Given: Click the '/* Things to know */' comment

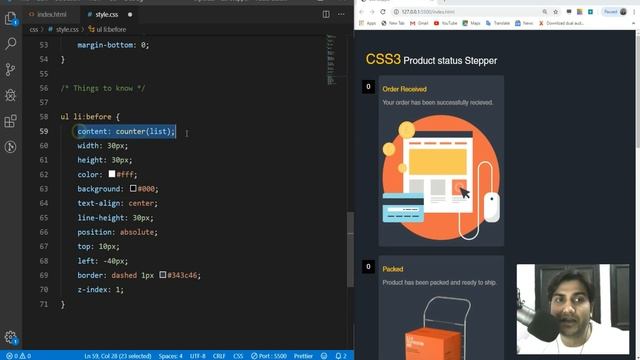Looking at the screenshot, I should click(x=102, y=88).
